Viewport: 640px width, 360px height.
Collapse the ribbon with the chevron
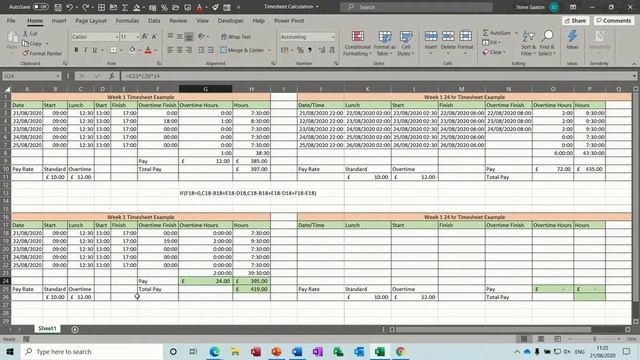(x=634, y=64)
